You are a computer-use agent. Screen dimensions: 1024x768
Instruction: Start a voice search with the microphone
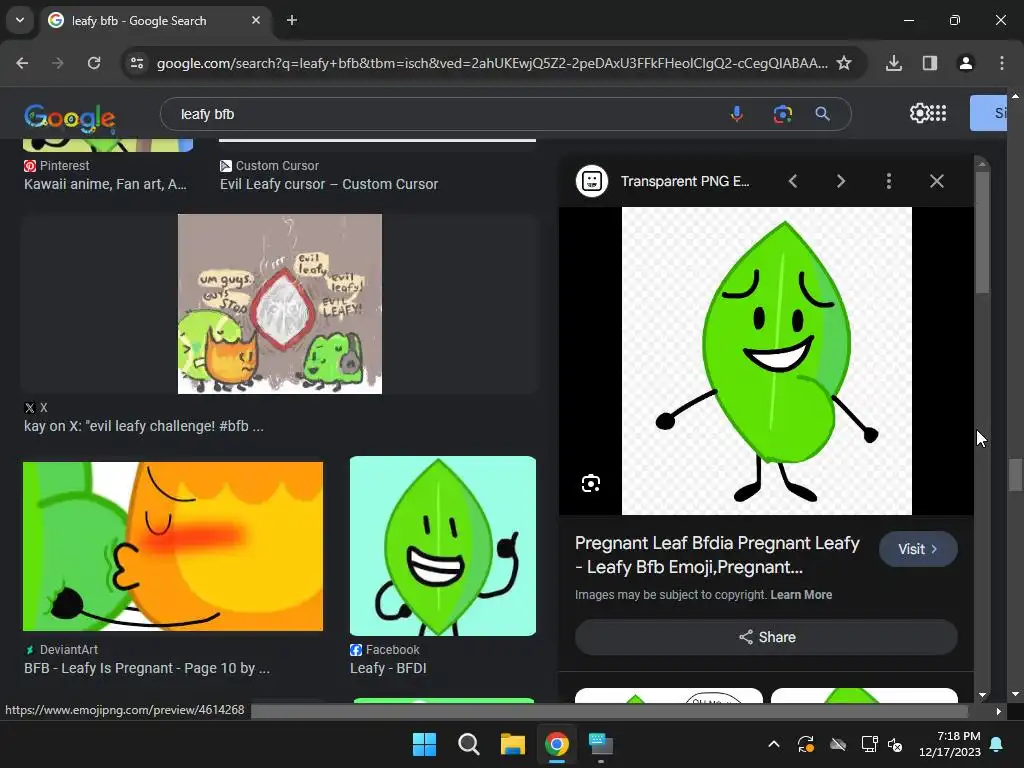pos(737,114)
